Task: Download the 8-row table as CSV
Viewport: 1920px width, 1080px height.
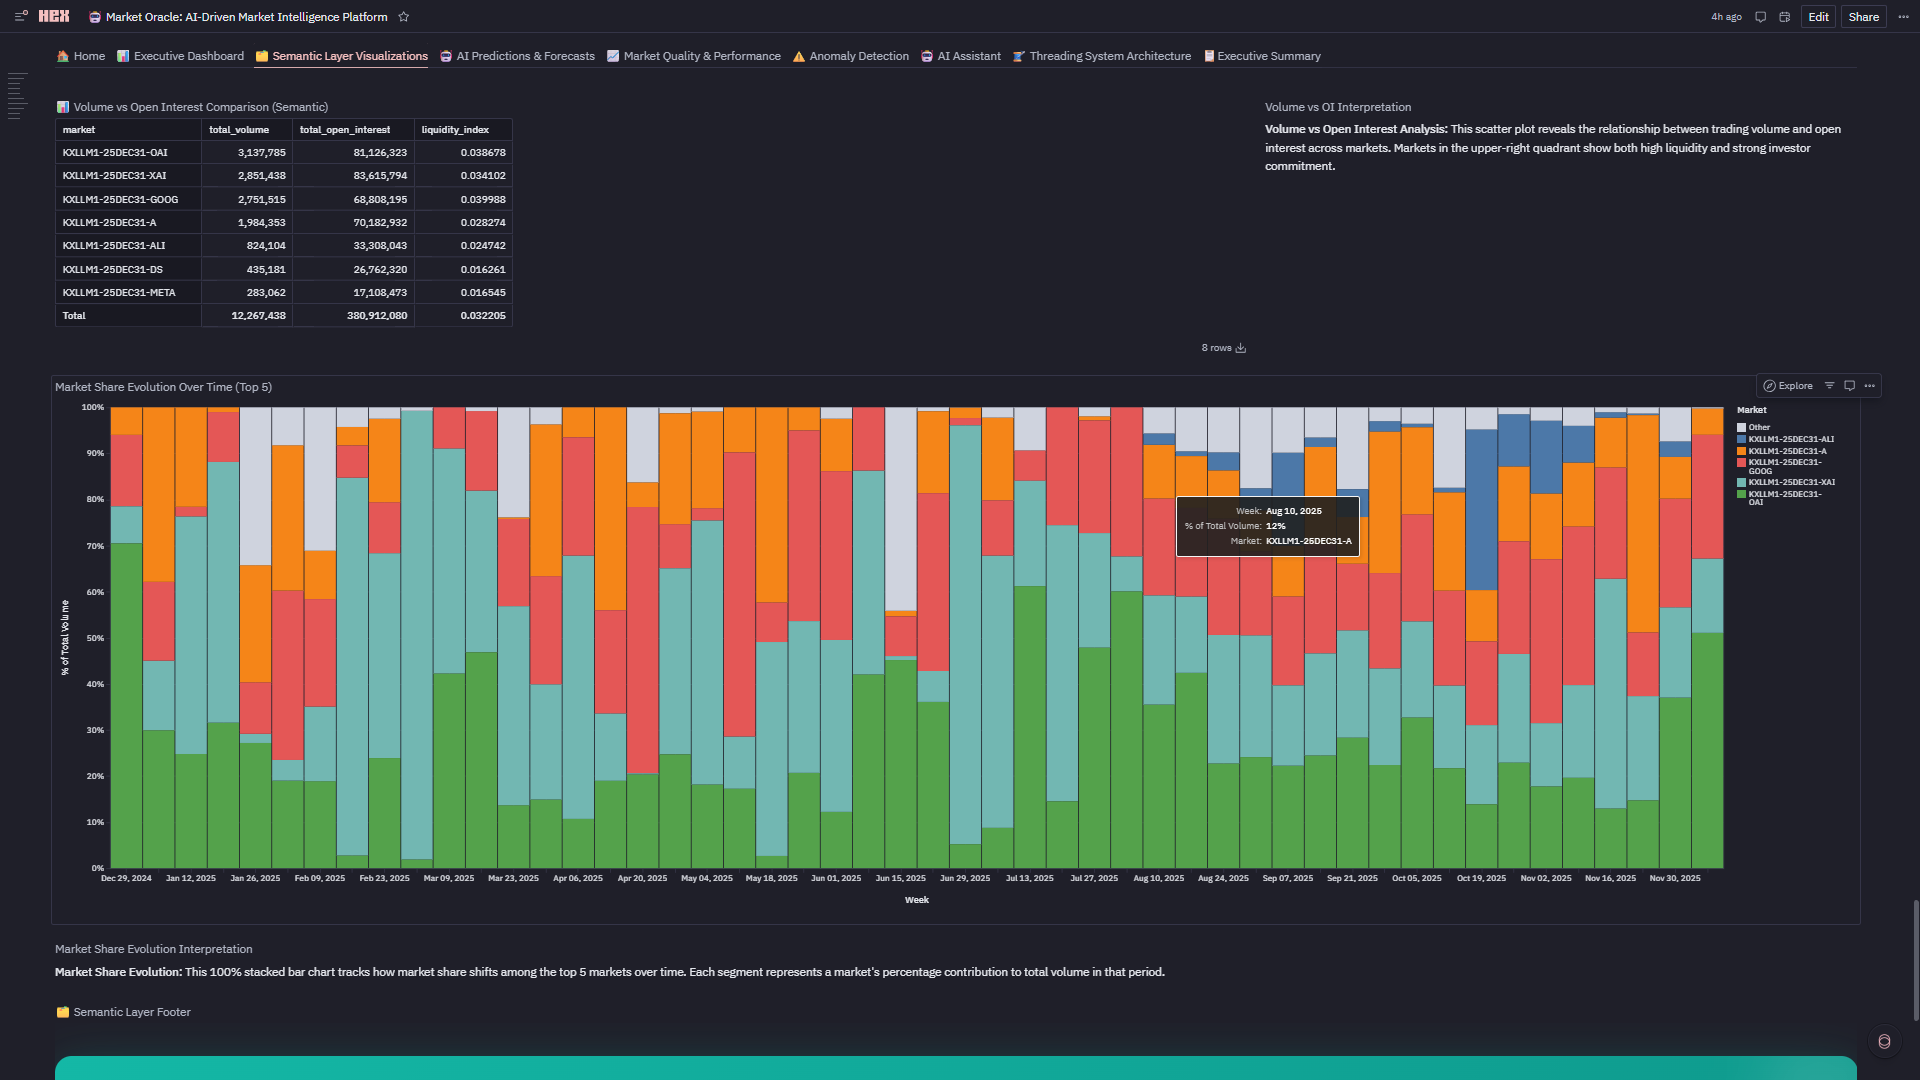Action: click(x=1241, y=348)
